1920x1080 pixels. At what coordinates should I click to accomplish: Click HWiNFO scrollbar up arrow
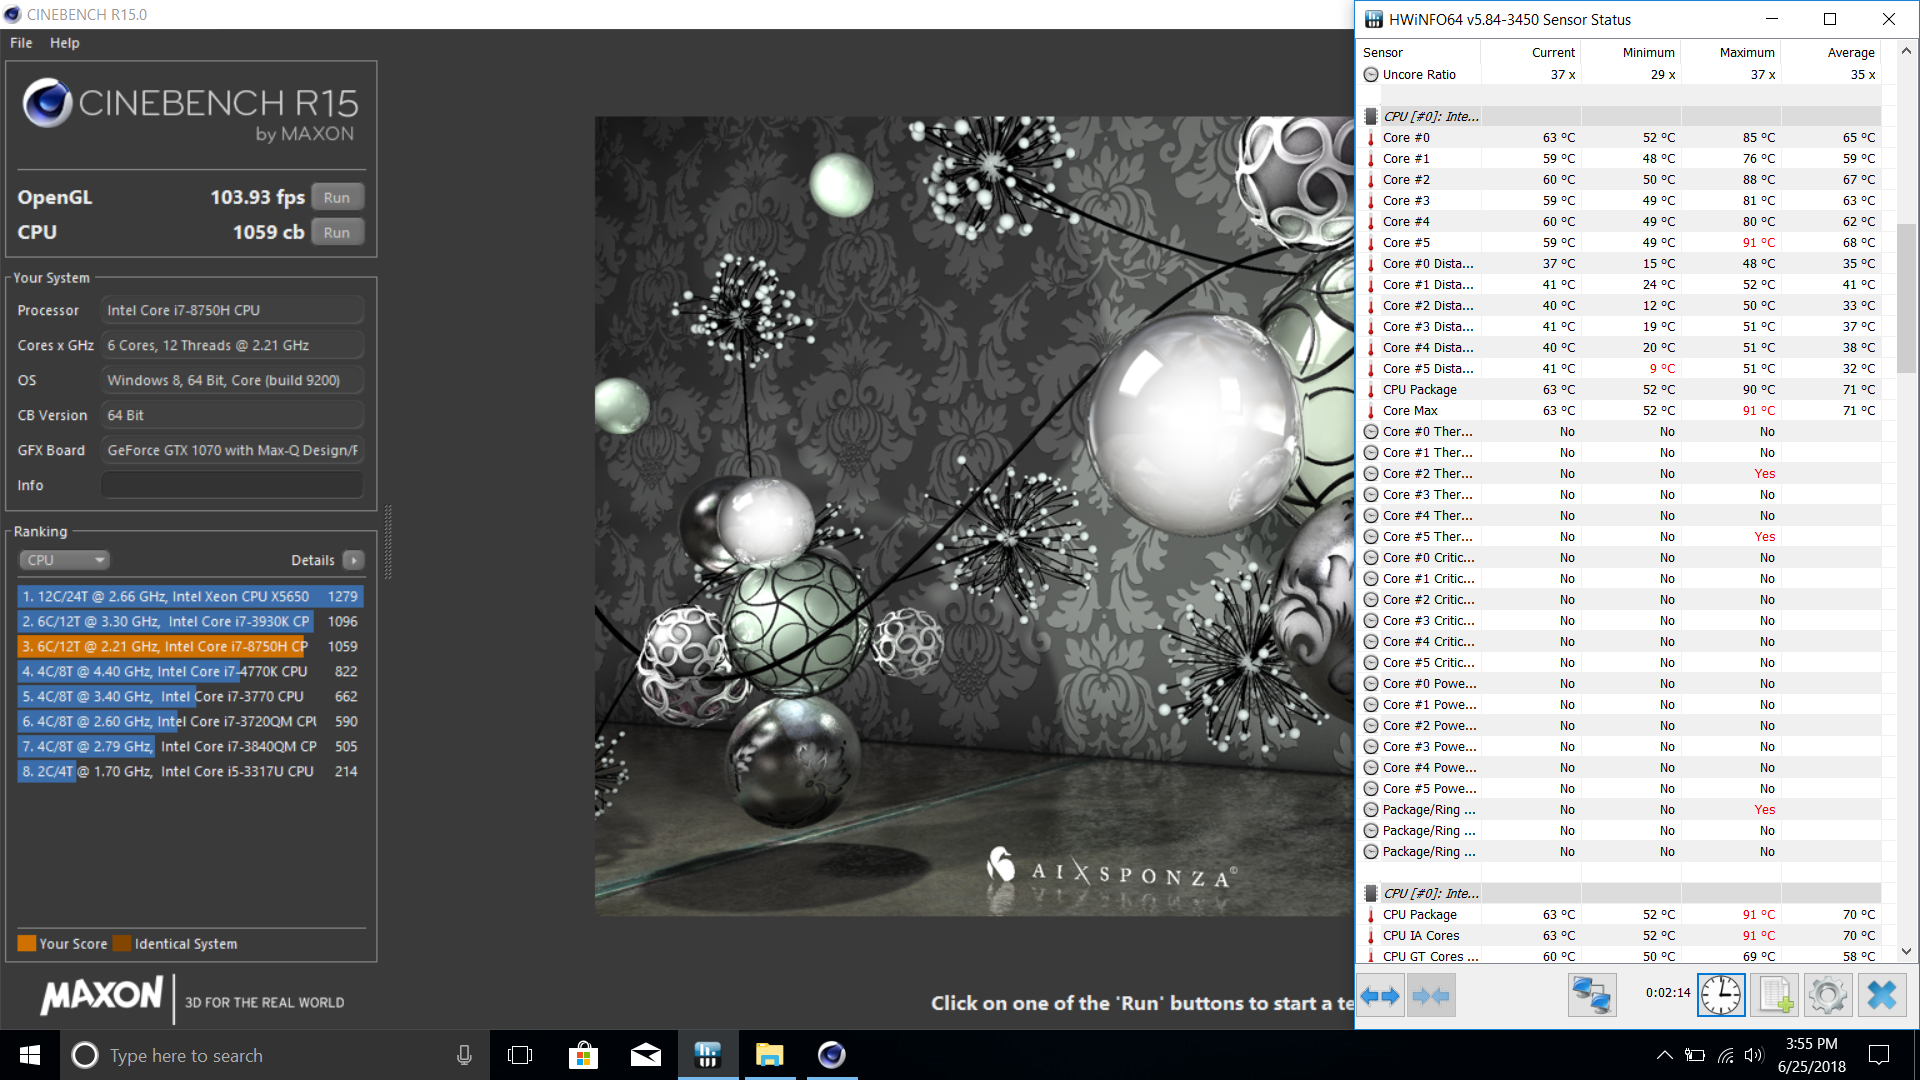pos(1906,51)
